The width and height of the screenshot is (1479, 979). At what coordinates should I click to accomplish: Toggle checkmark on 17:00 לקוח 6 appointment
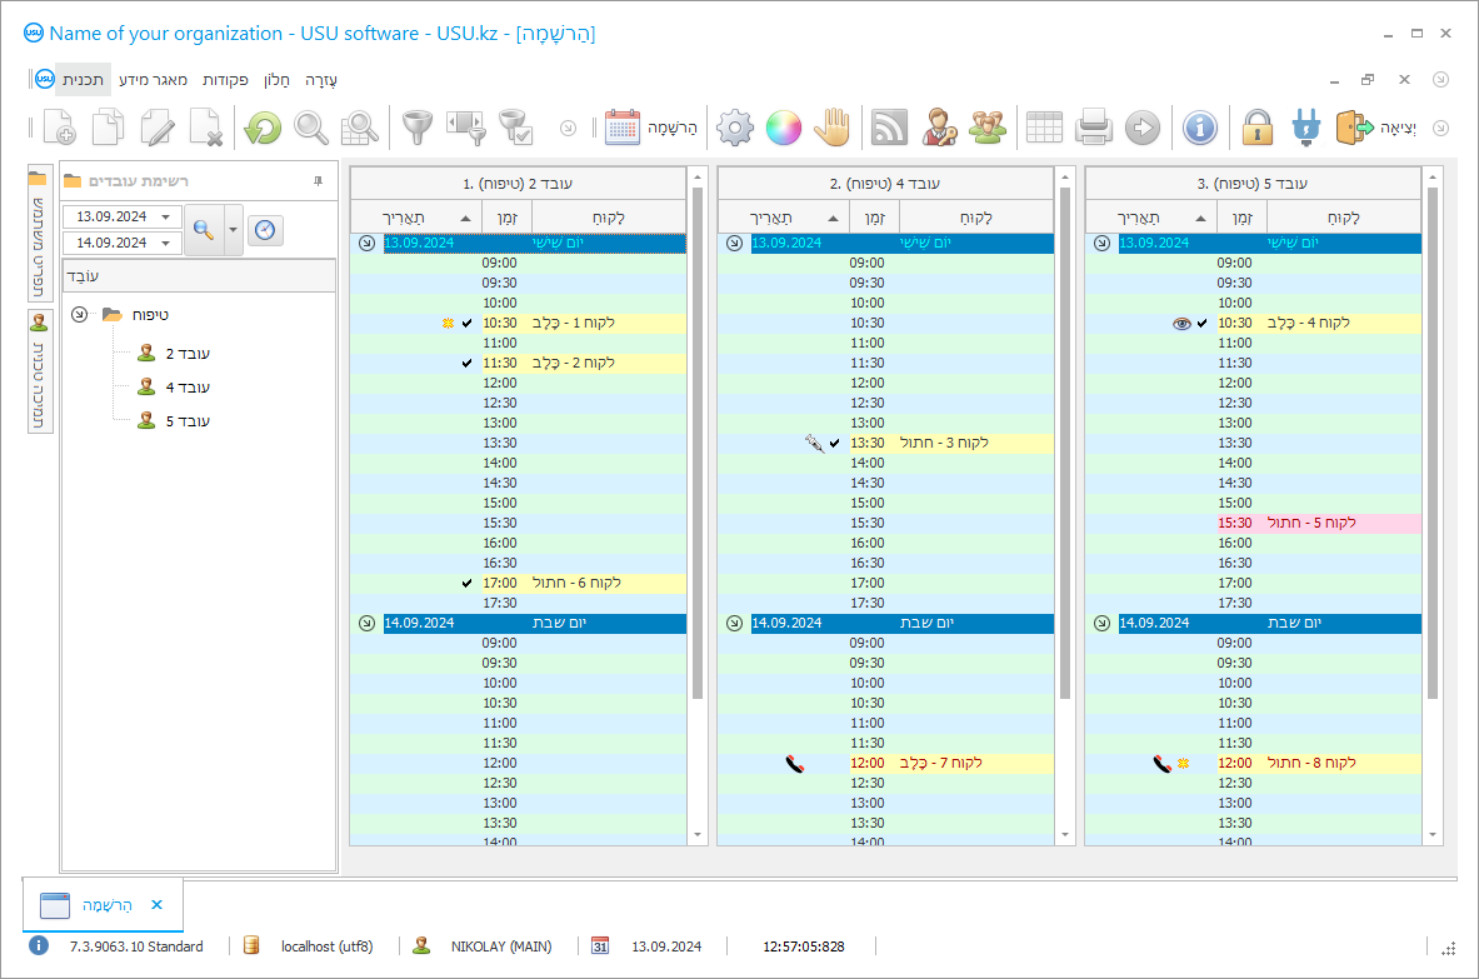pos(467,583)
